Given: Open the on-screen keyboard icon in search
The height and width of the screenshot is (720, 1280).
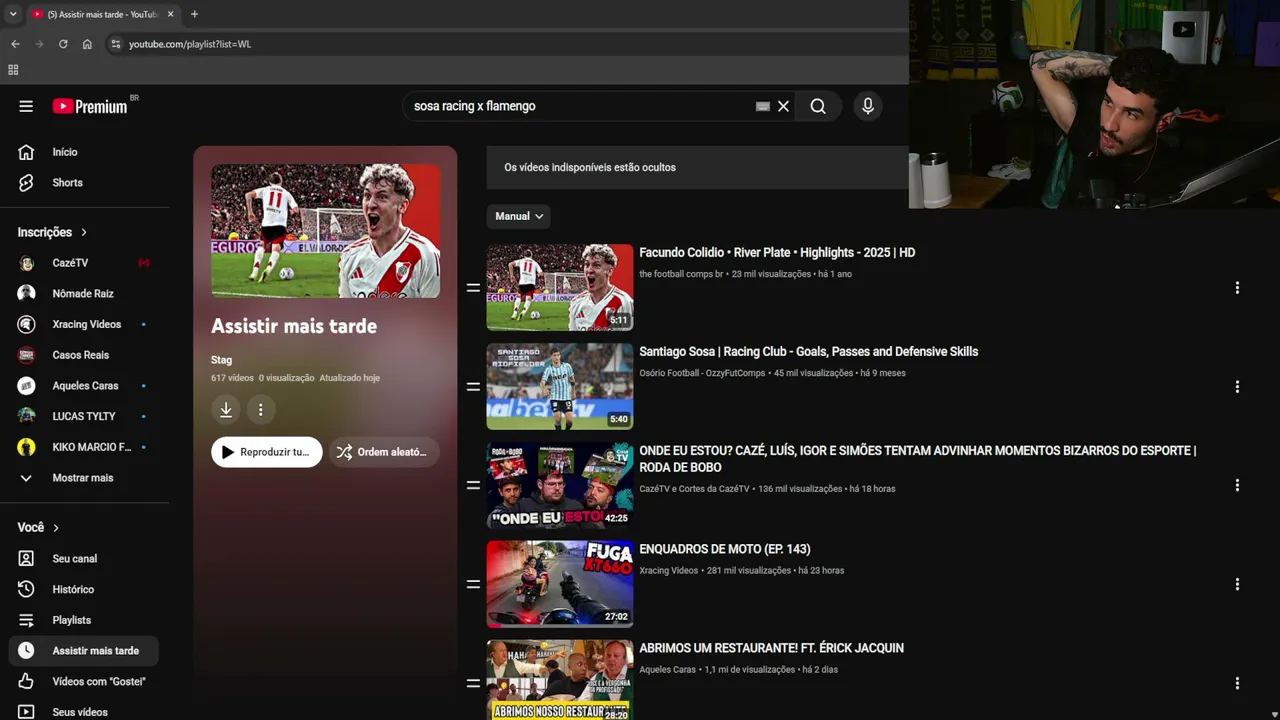Looking at the screenshot, I should (x=763, y=106).
